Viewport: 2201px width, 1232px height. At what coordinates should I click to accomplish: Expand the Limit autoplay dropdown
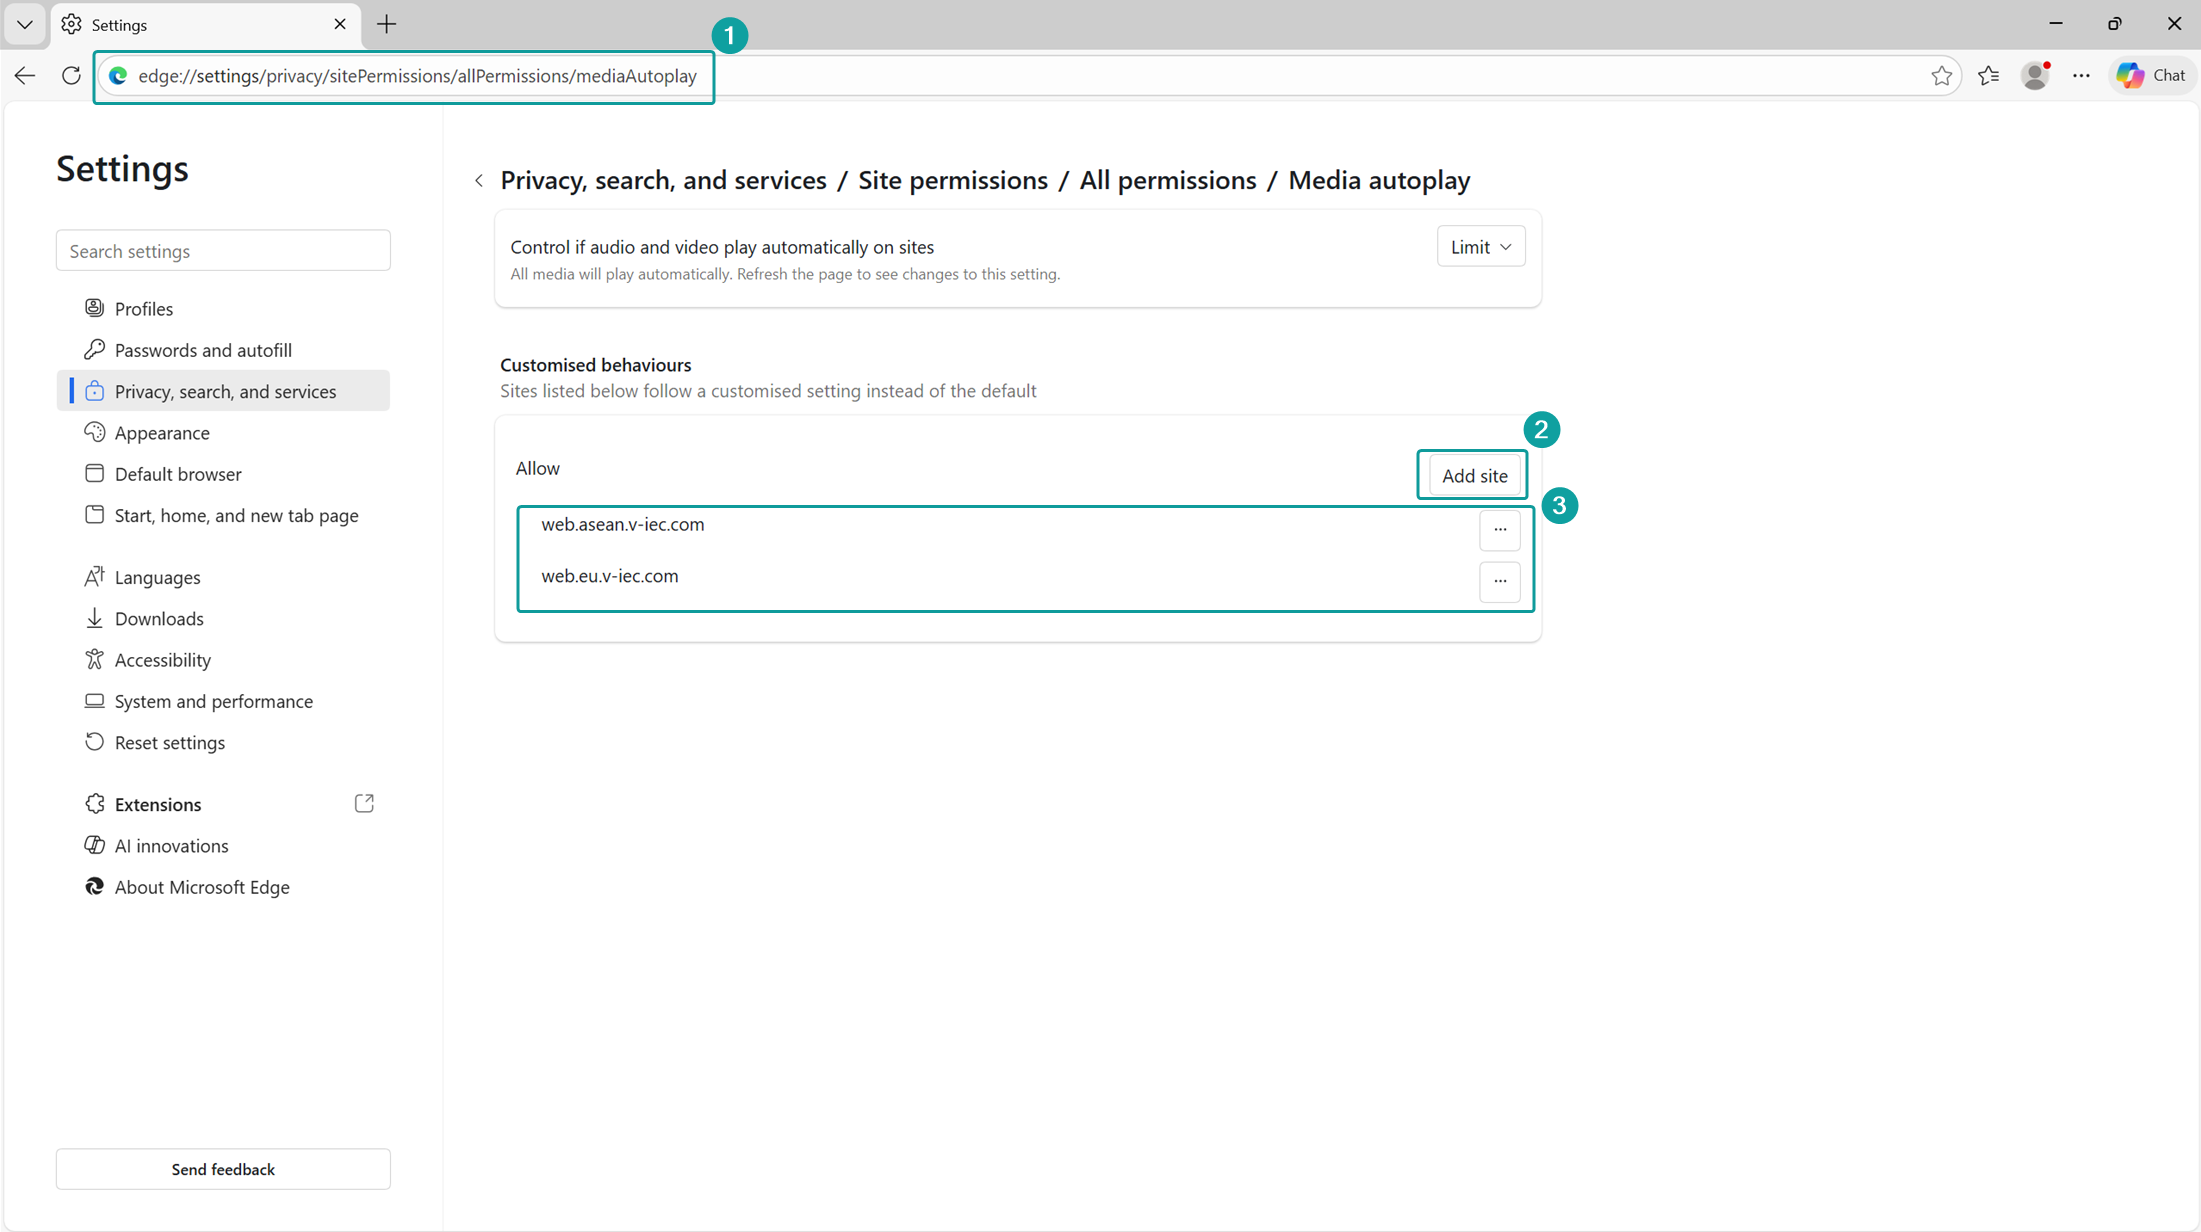(x=1480, y=246)
